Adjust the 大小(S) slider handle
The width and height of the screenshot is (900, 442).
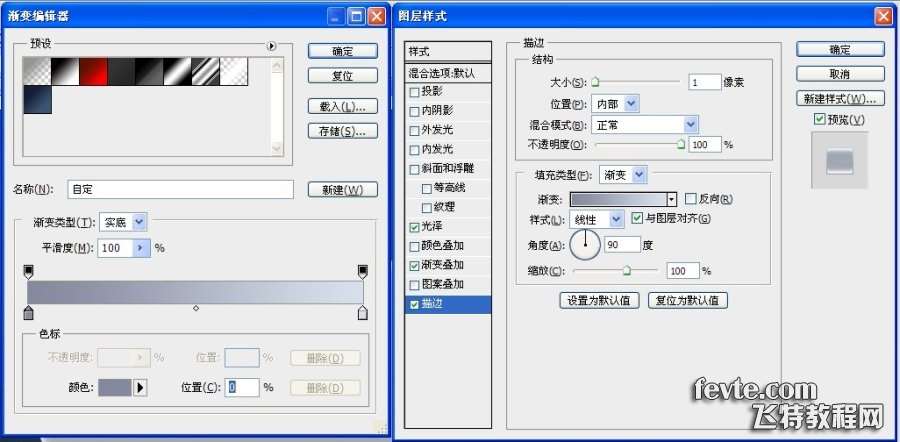tap(595, 82)
